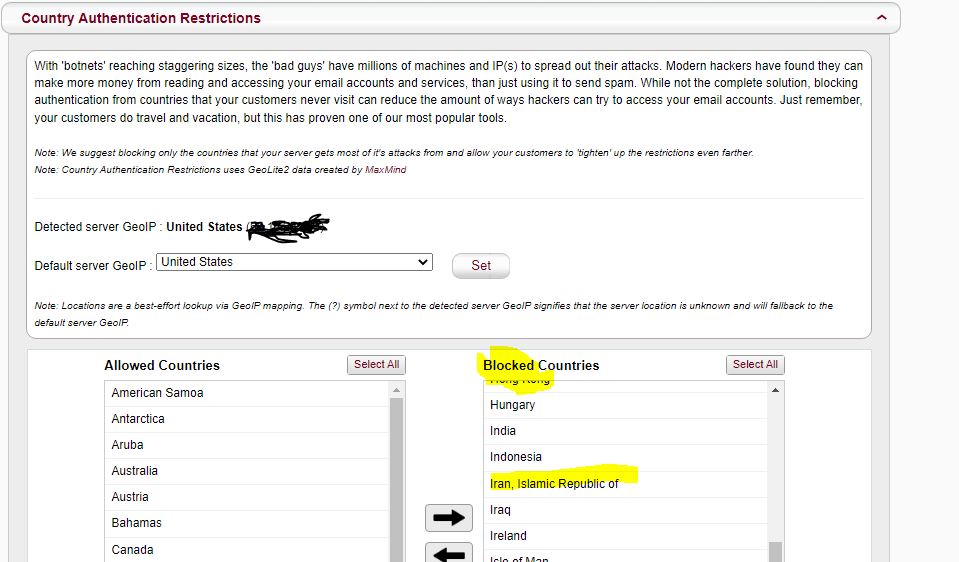This screenshot has height=562, width=959.
Task: Open the MaxMind link
Action: point(385,170)
